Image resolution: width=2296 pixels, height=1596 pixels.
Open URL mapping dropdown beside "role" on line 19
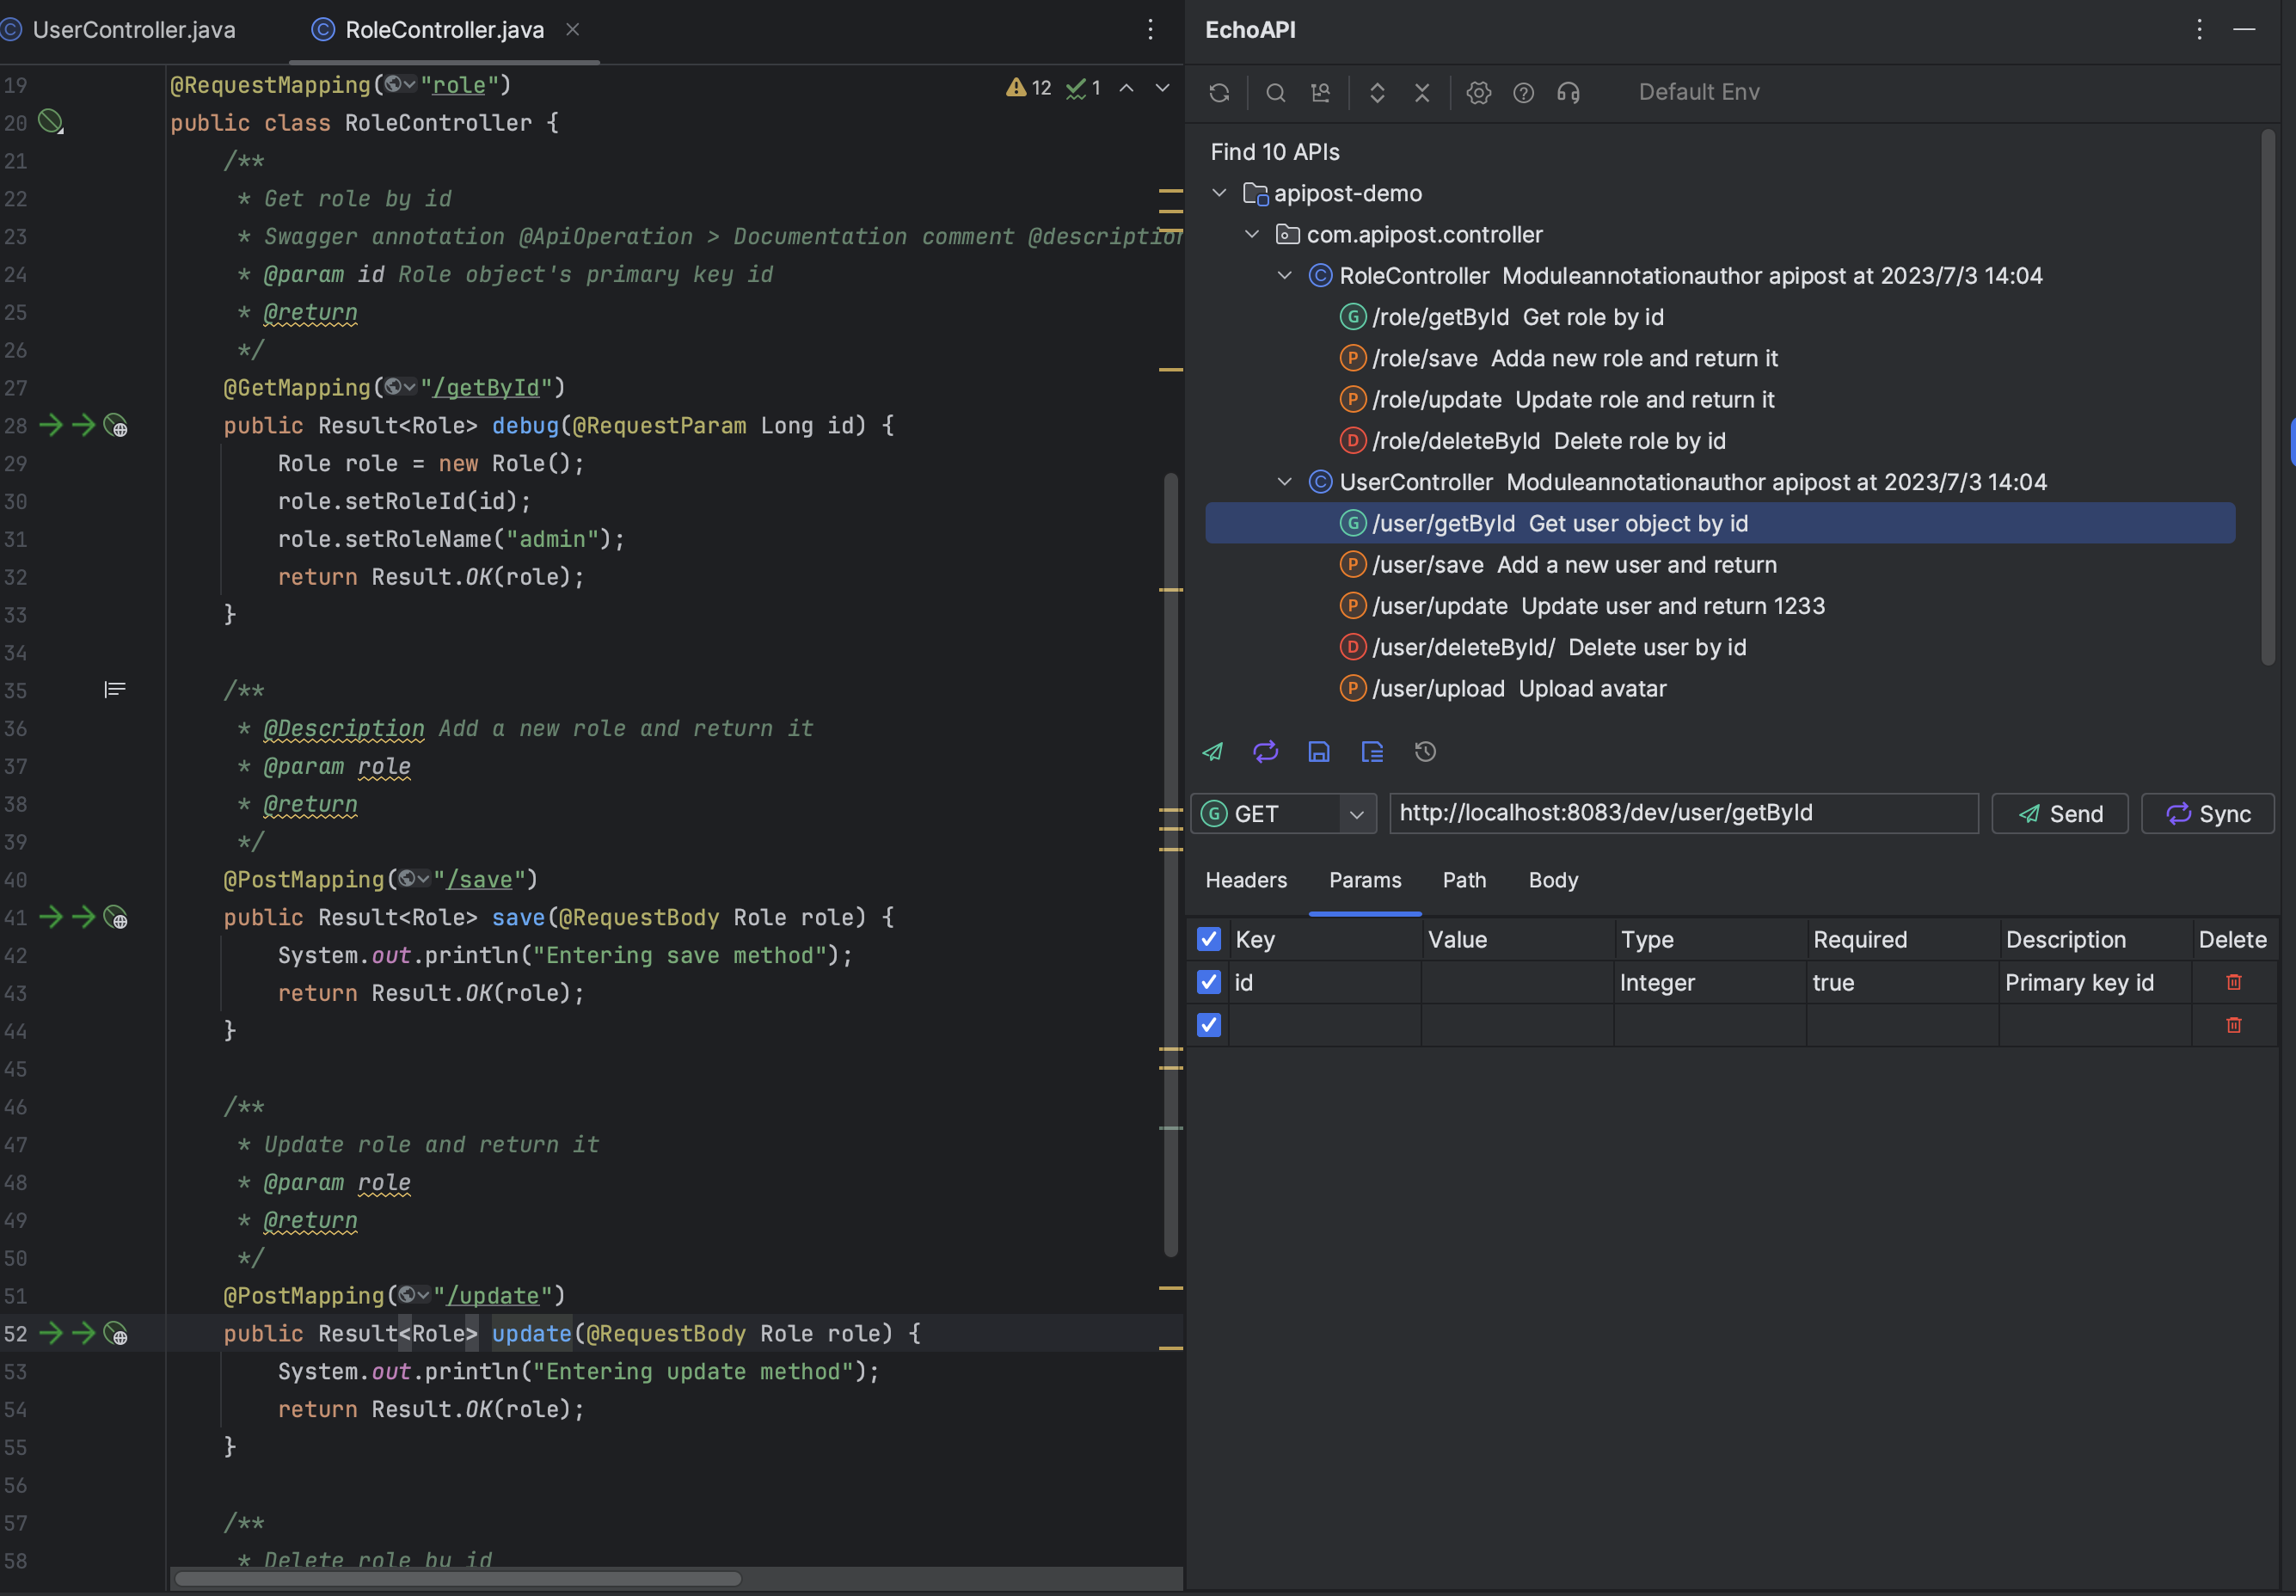401,85
